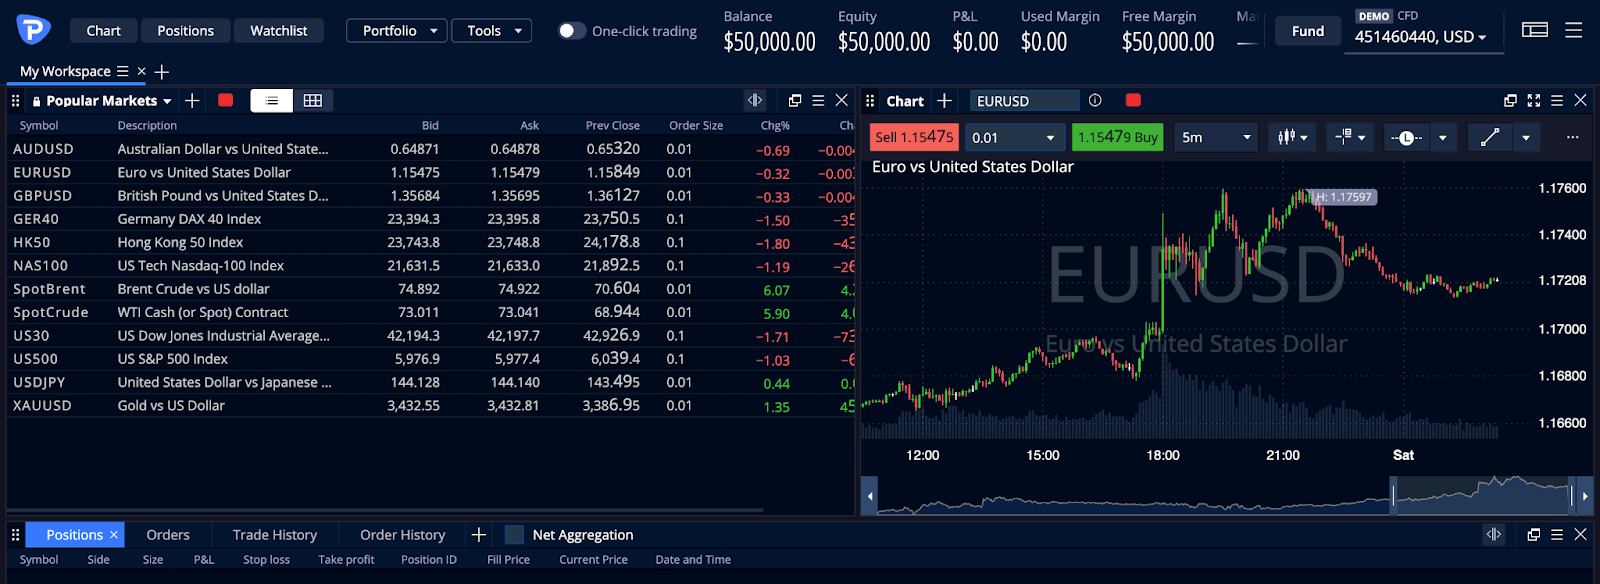
Task: Add symbol to Popular Markets with plus icon
Action: pyautogui.click(x=192, y=100)
